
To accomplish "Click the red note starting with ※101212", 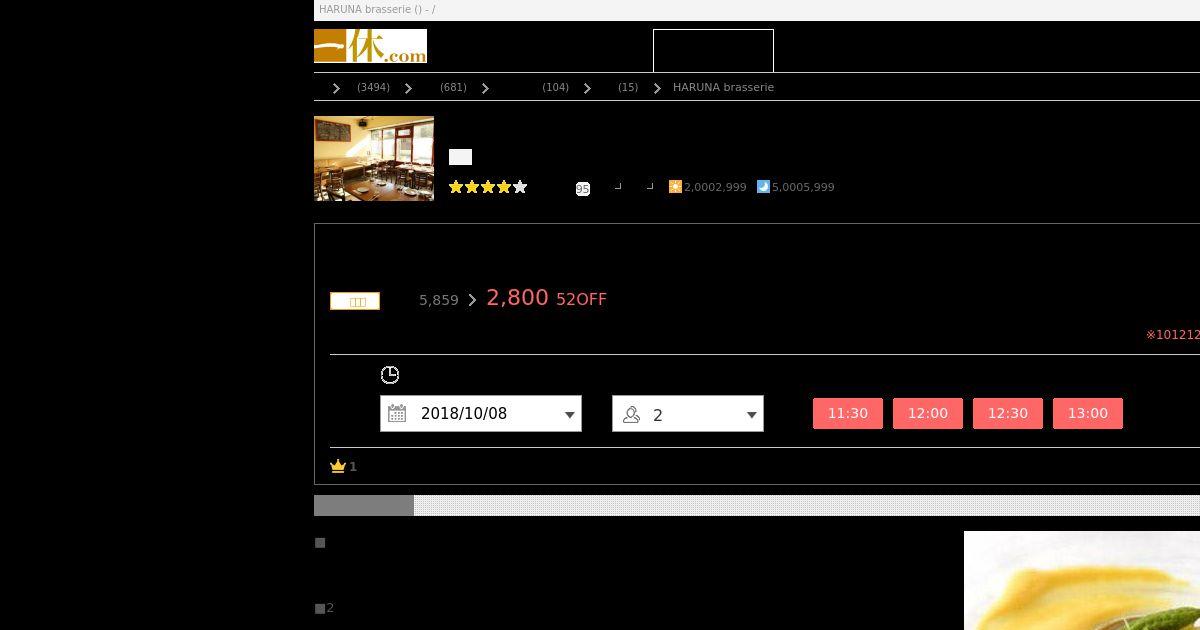I will click(1173, 335).
